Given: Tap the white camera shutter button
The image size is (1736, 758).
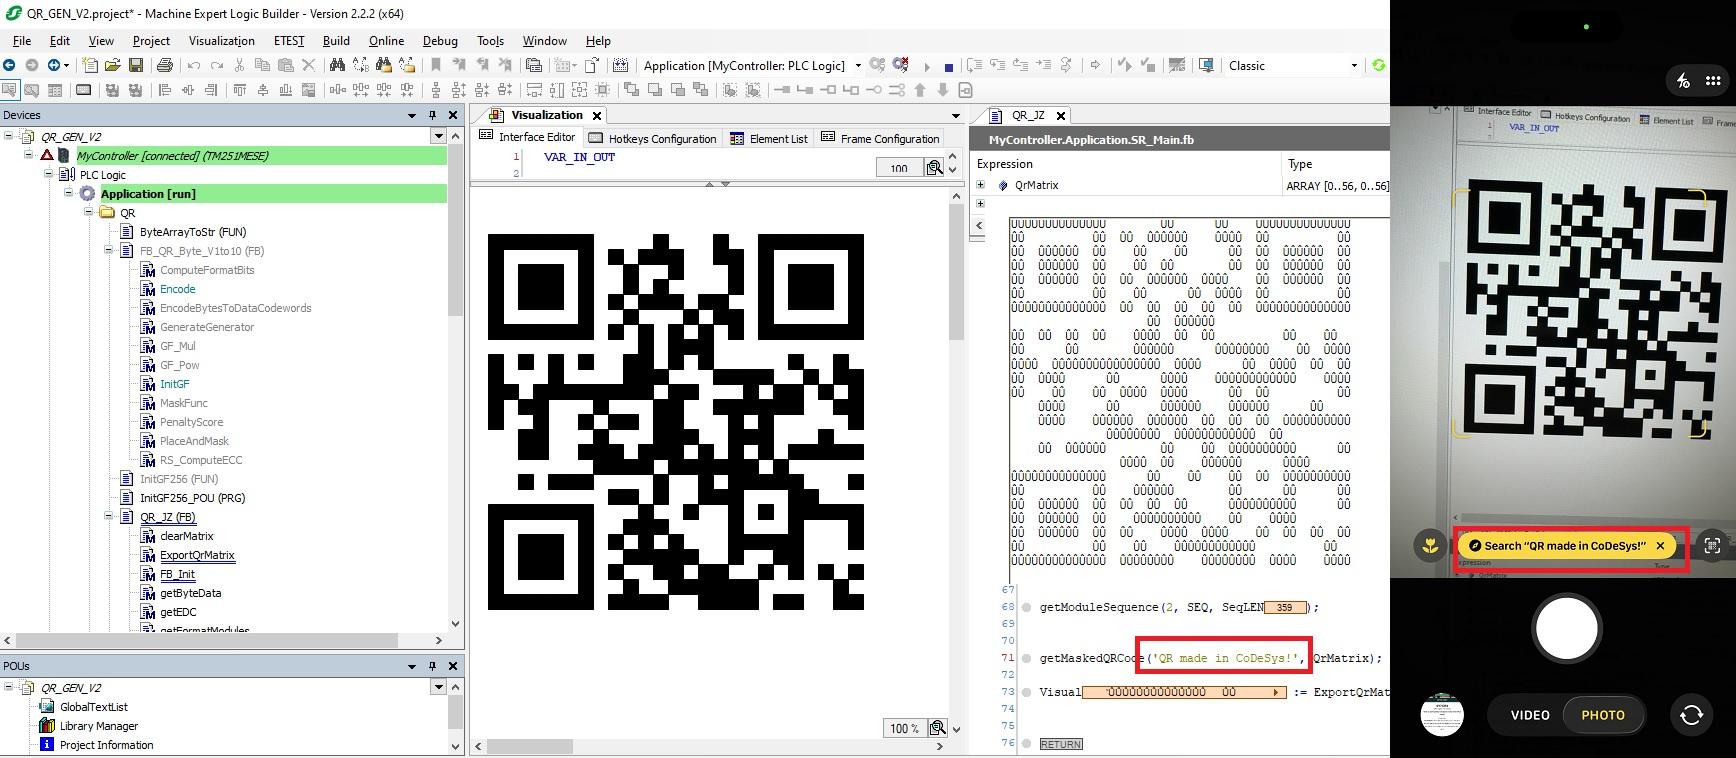Looking at the screenshot, I should (x=1566, y=628).
